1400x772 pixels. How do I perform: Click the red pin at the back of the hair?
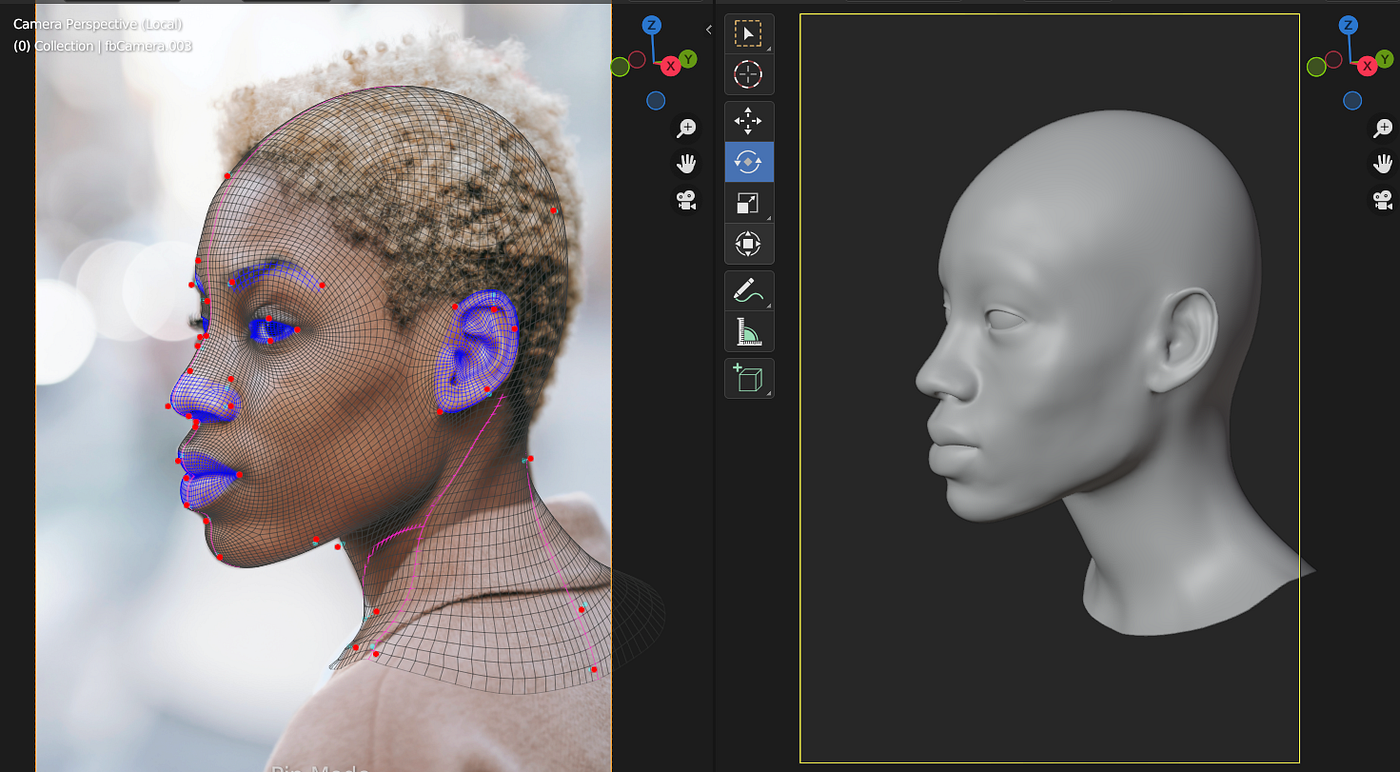(x=553, y=210)
